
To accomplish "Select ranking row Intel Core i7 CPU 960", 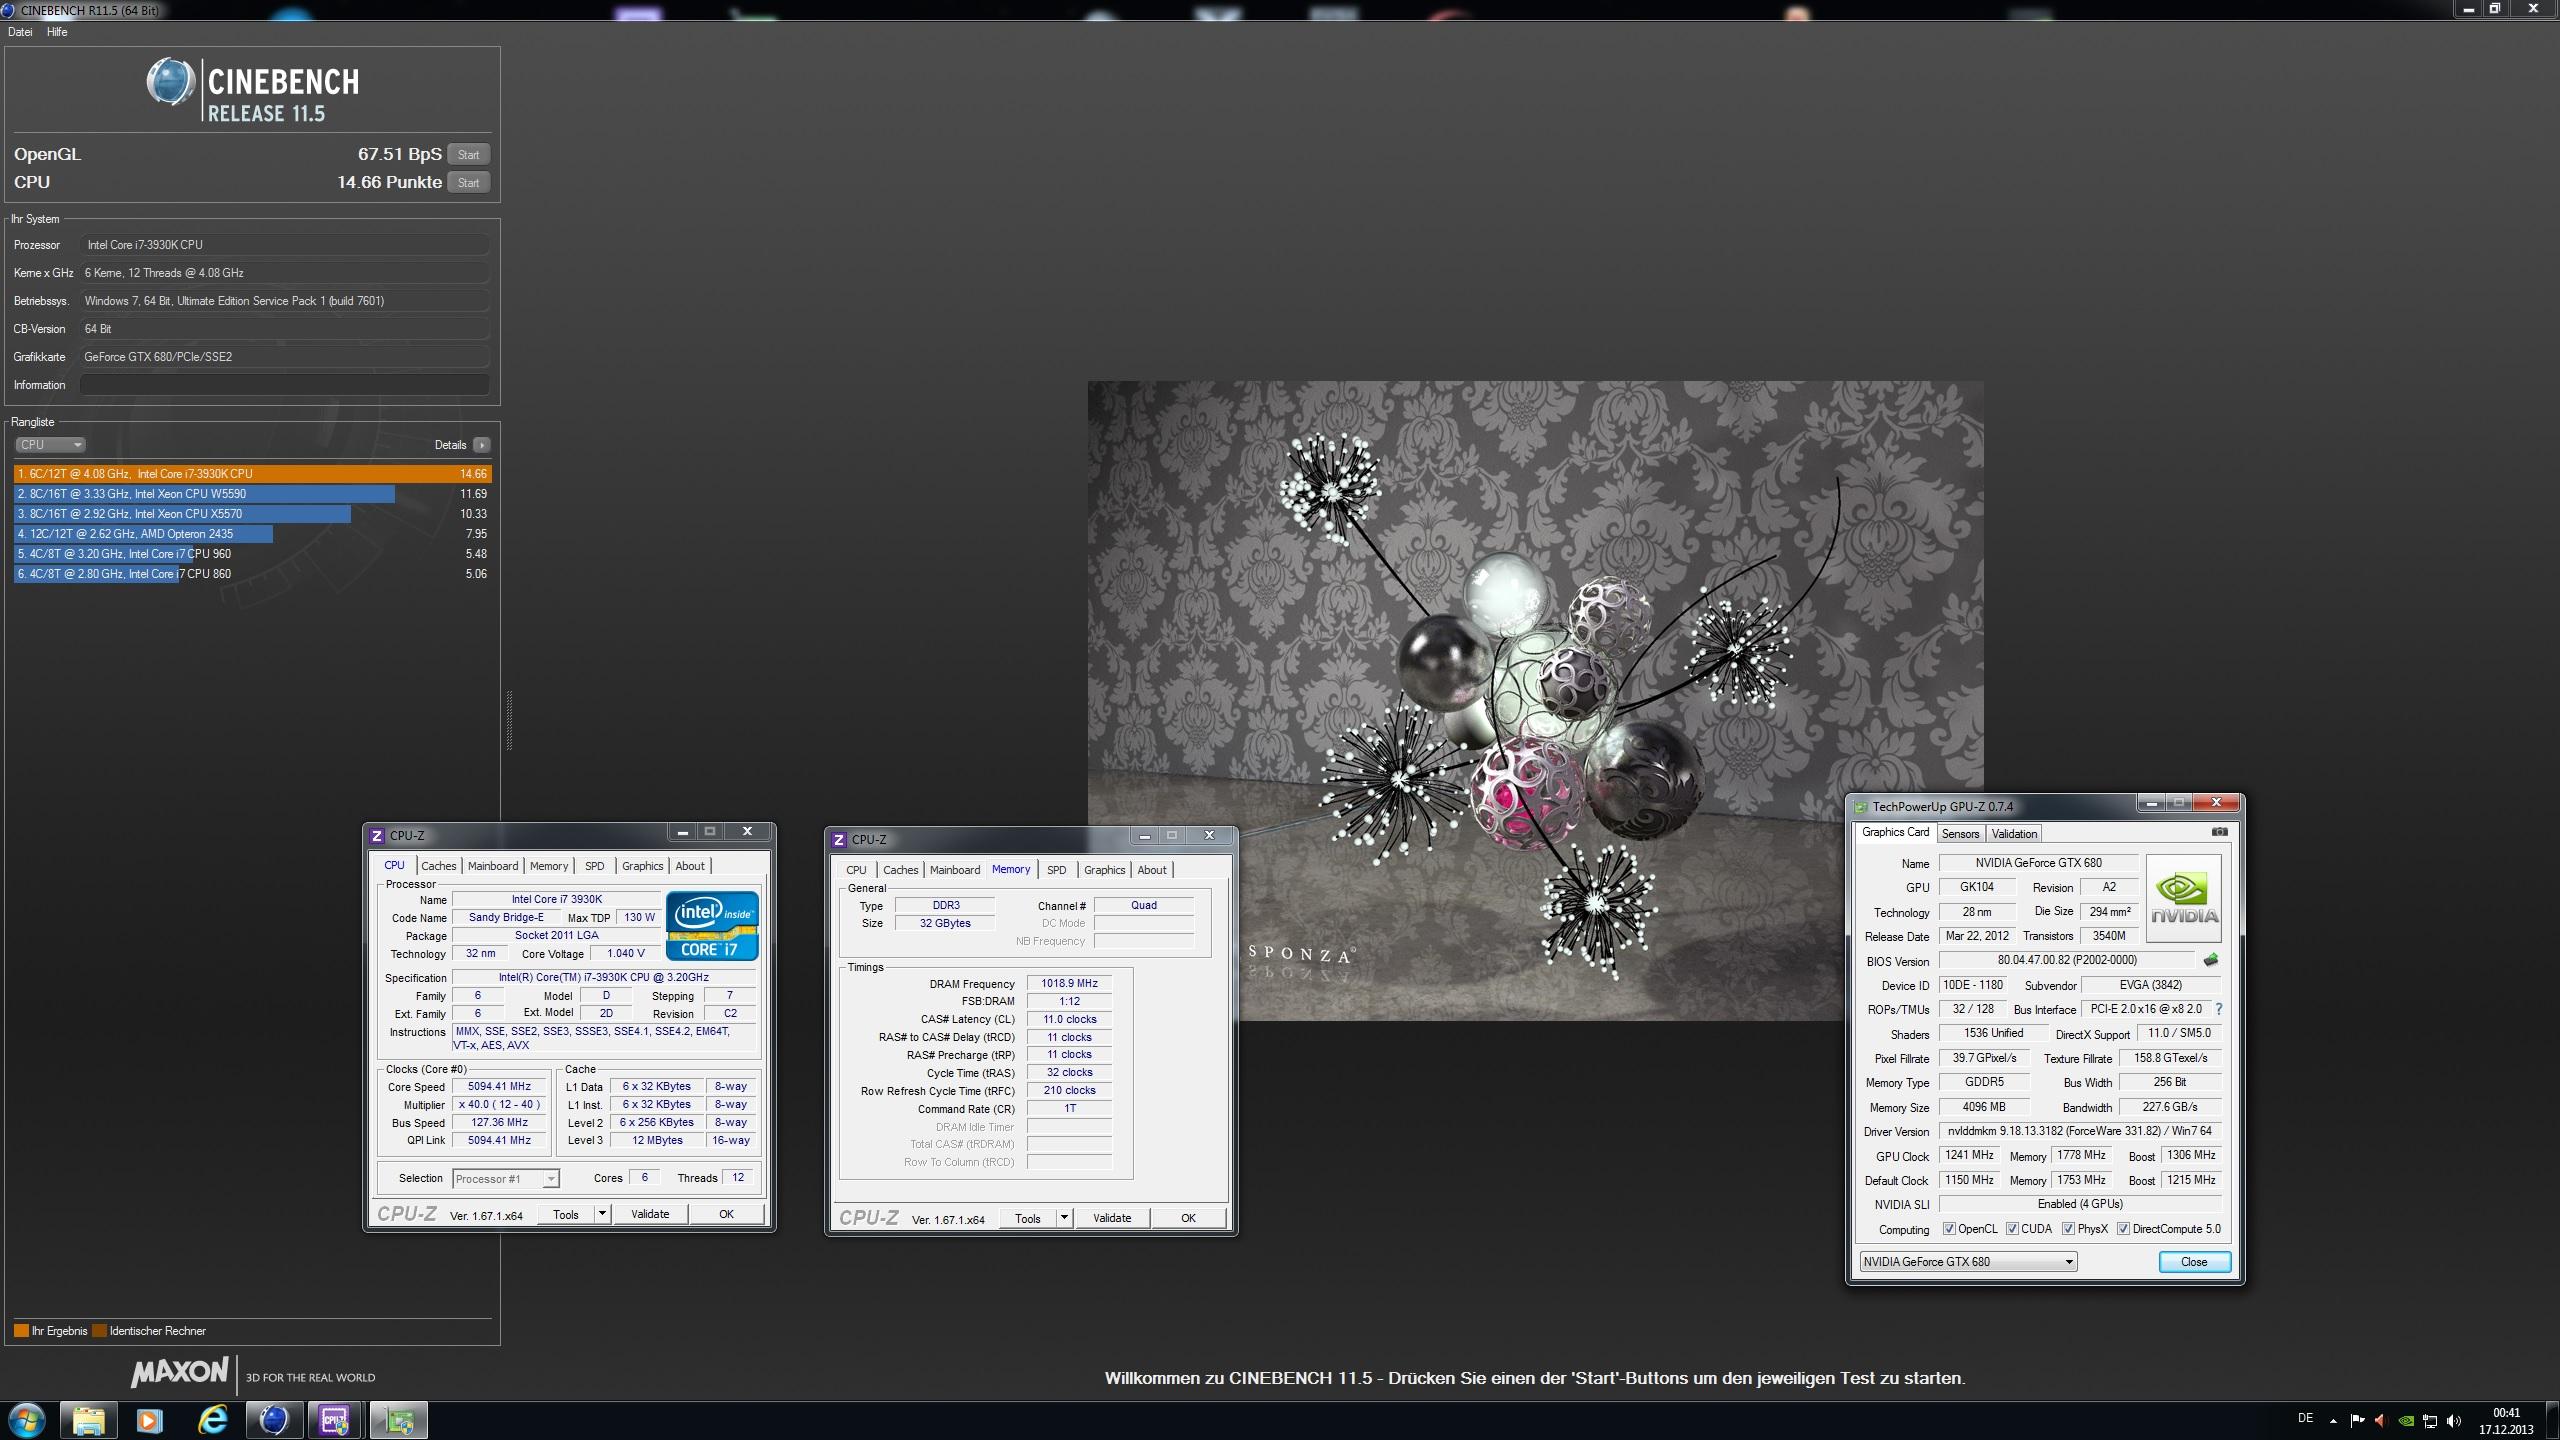I will pos(253,554).
